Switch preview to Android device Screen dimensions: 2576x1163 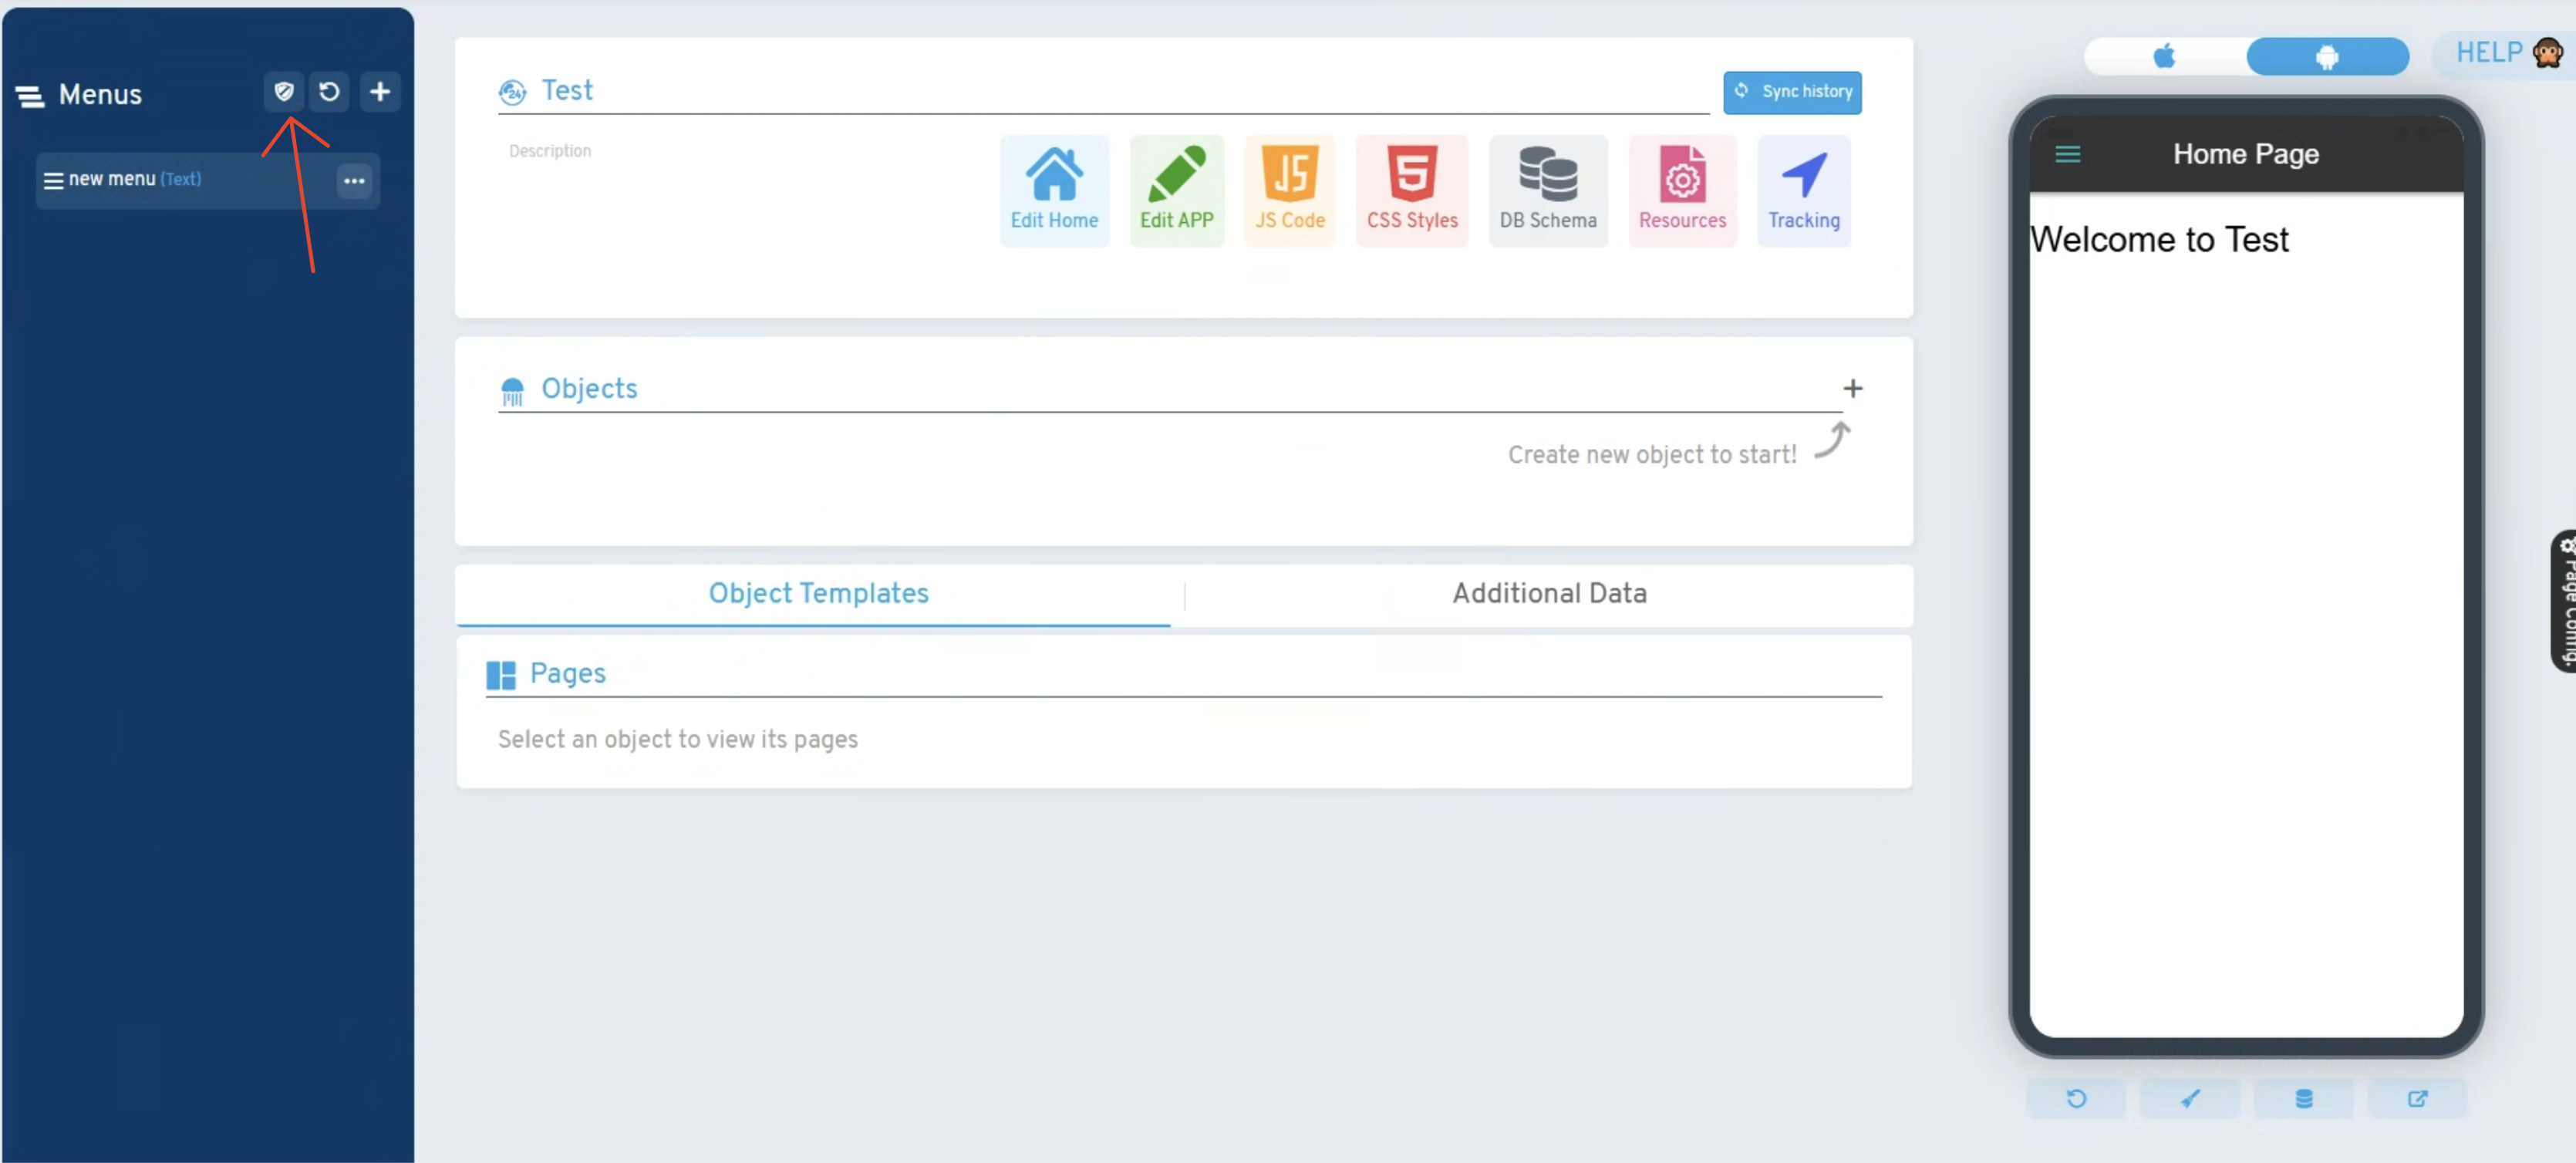click(2326, 56)
